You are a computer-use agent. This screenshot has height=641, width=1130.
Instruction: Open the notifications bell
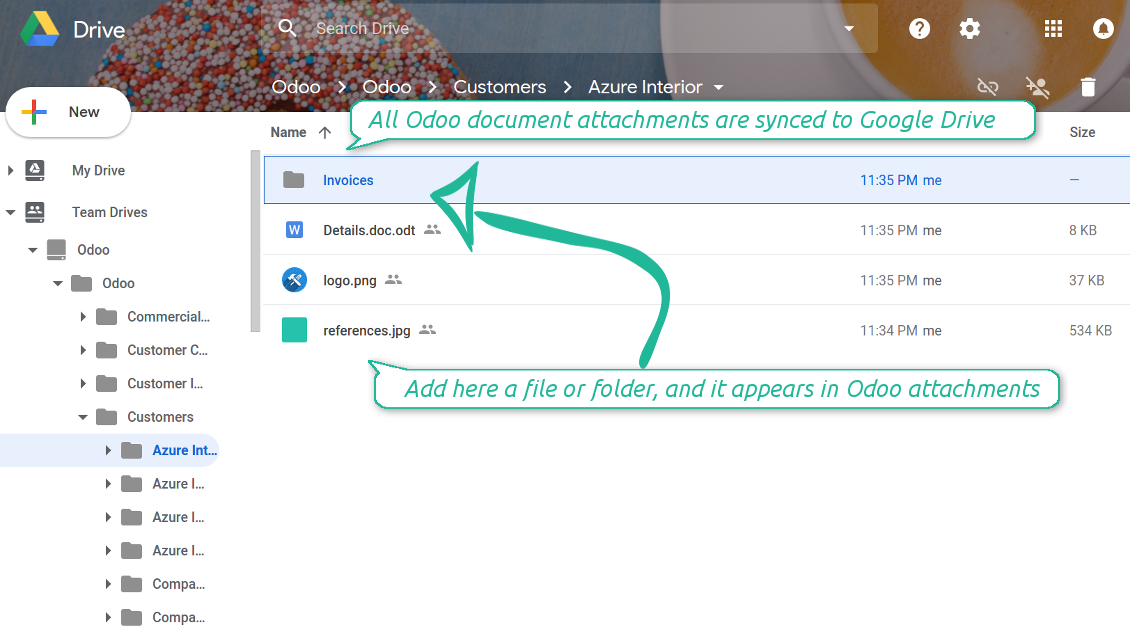1103,29
